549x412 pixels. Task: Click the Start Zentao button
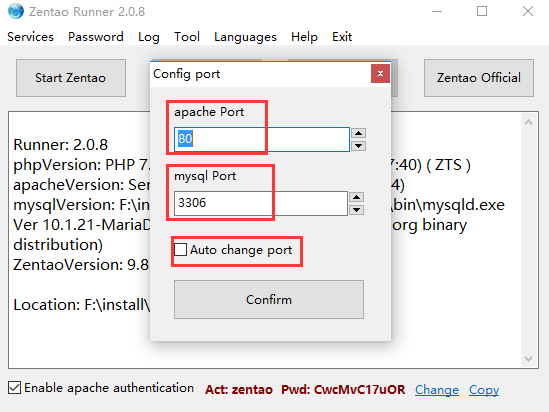point(71,78)
